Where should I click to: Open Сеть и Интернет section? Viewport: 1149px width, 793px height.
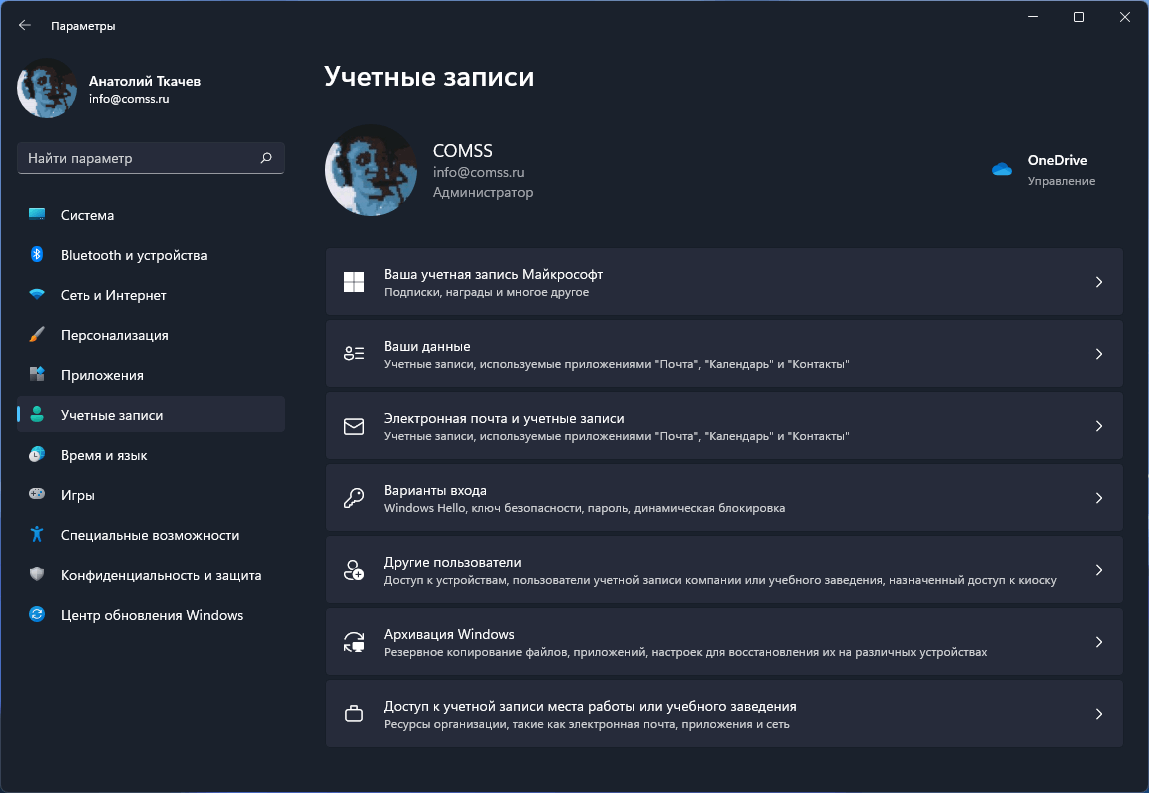point(151,295)
